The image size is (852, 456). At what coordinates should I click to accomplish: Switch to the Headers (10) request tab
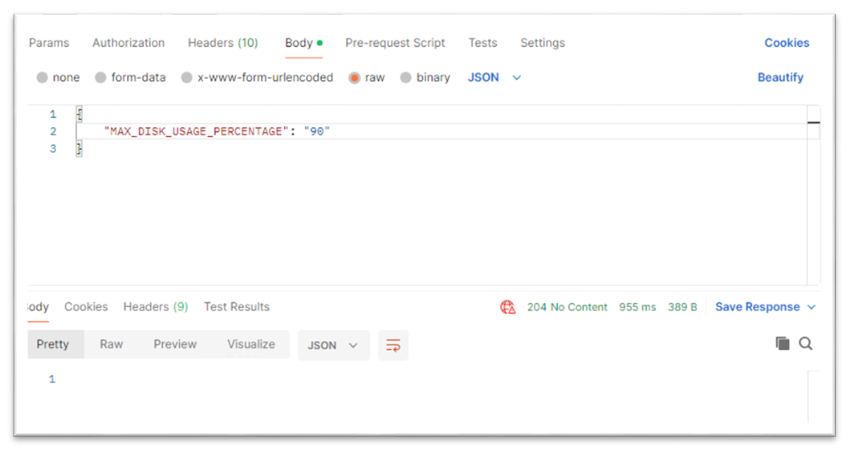click(222, 43)
